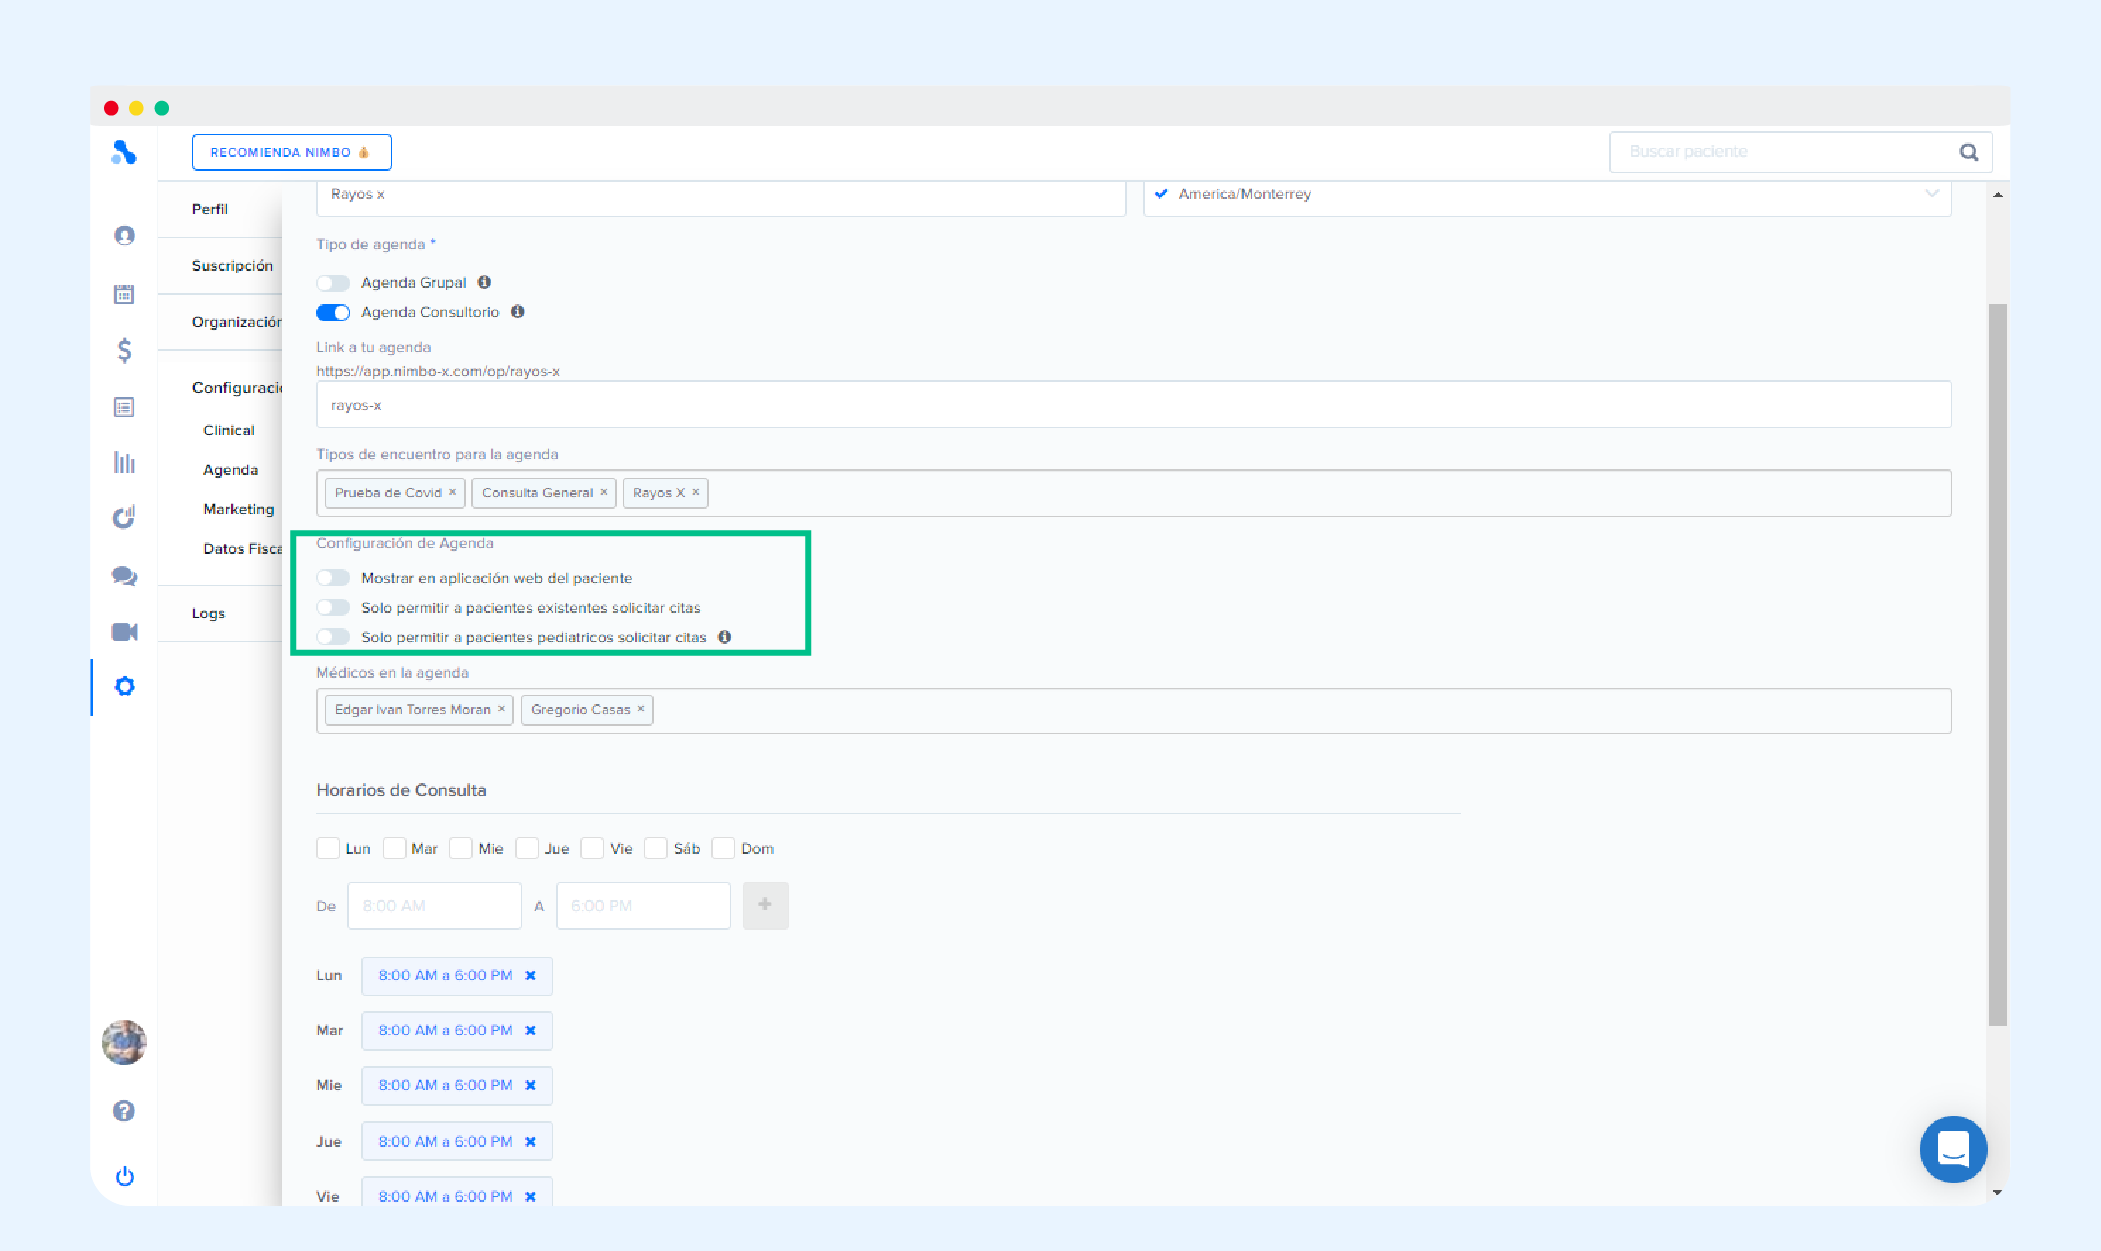Click search magnifier in patient search

click(x=1968, y=152)
